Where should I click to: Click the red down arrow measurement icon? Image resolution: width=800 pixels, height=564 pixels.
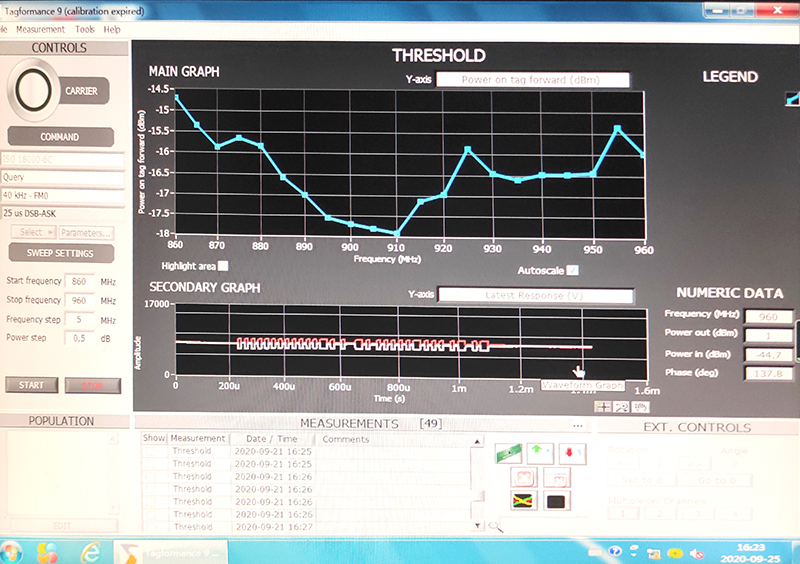pyautogui.click(x=570, y=453)
